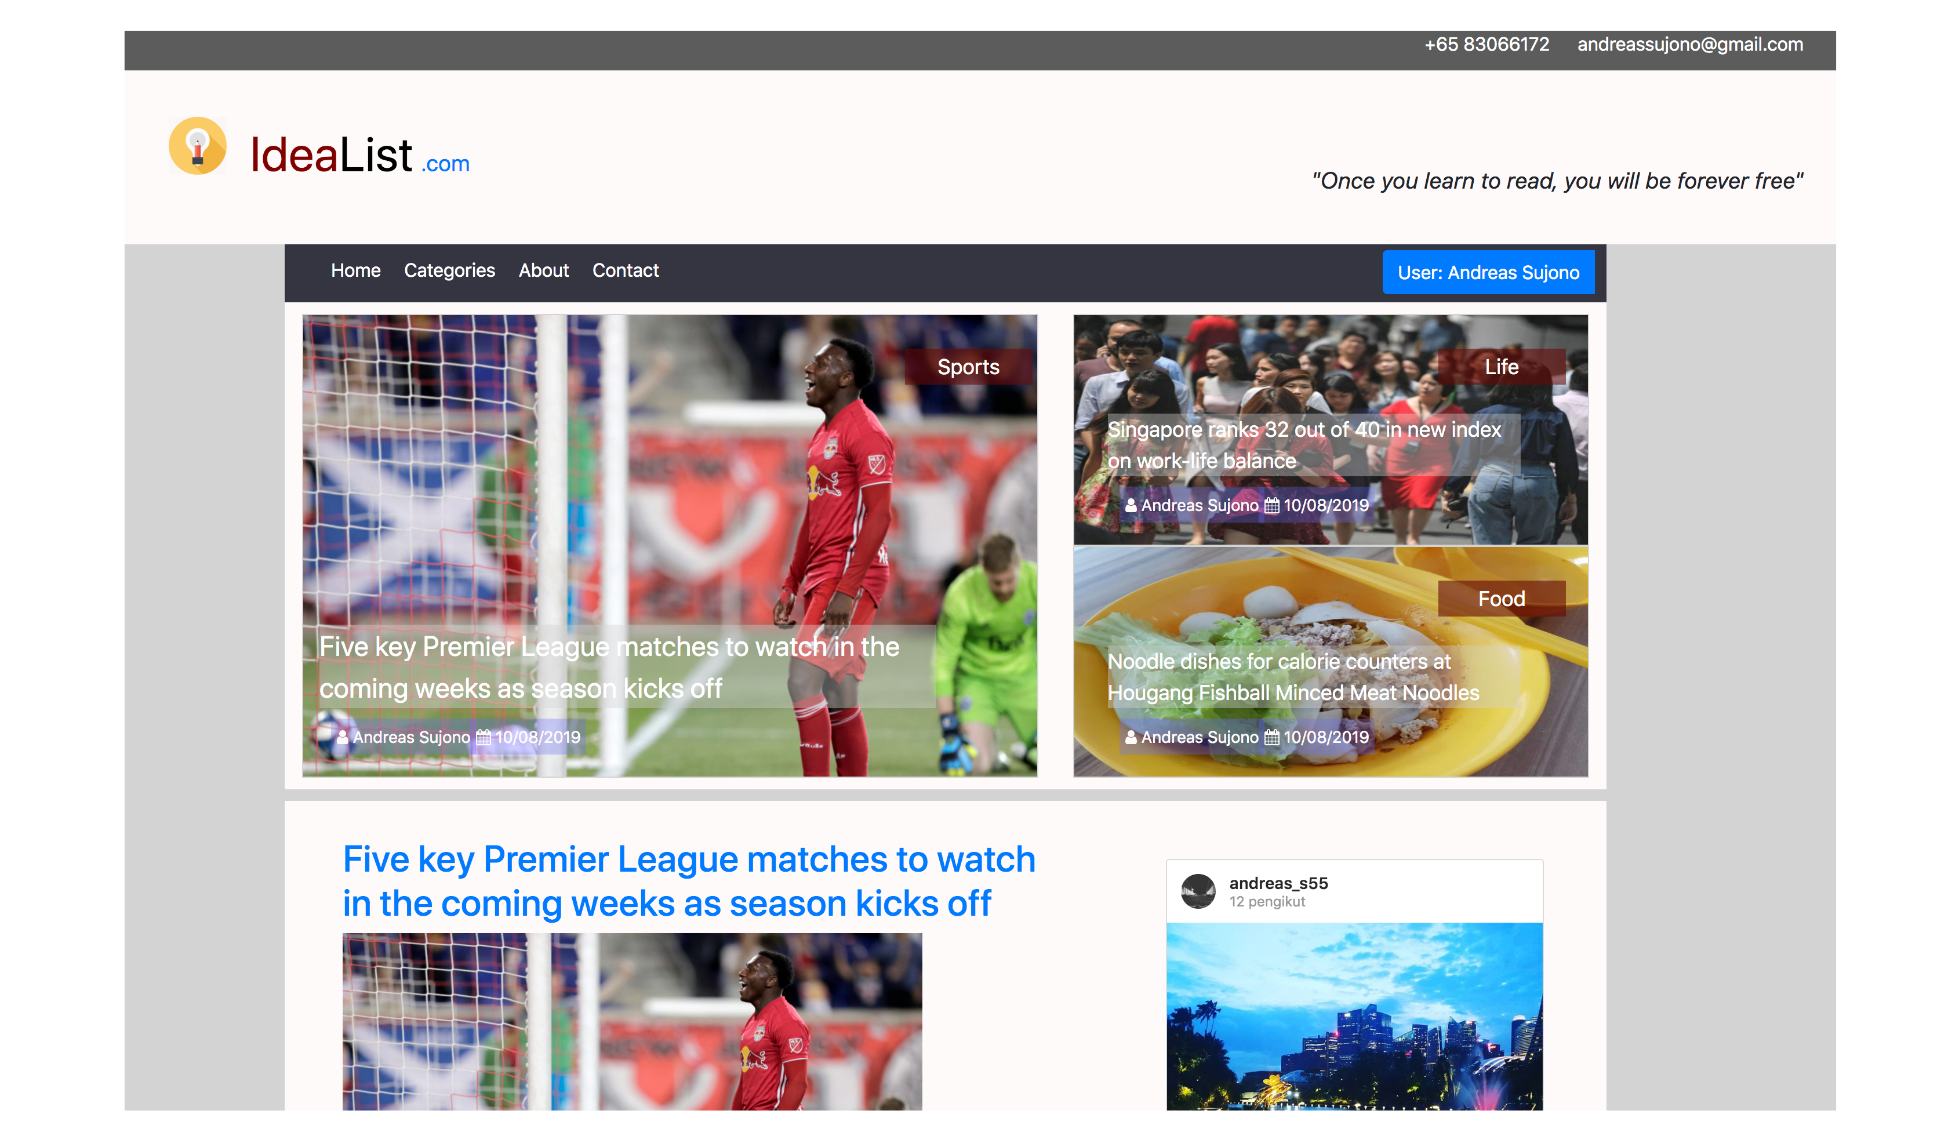Open the Contact page in navbar
Viewport: 1960px width, 1146px height.
point(625,271)
